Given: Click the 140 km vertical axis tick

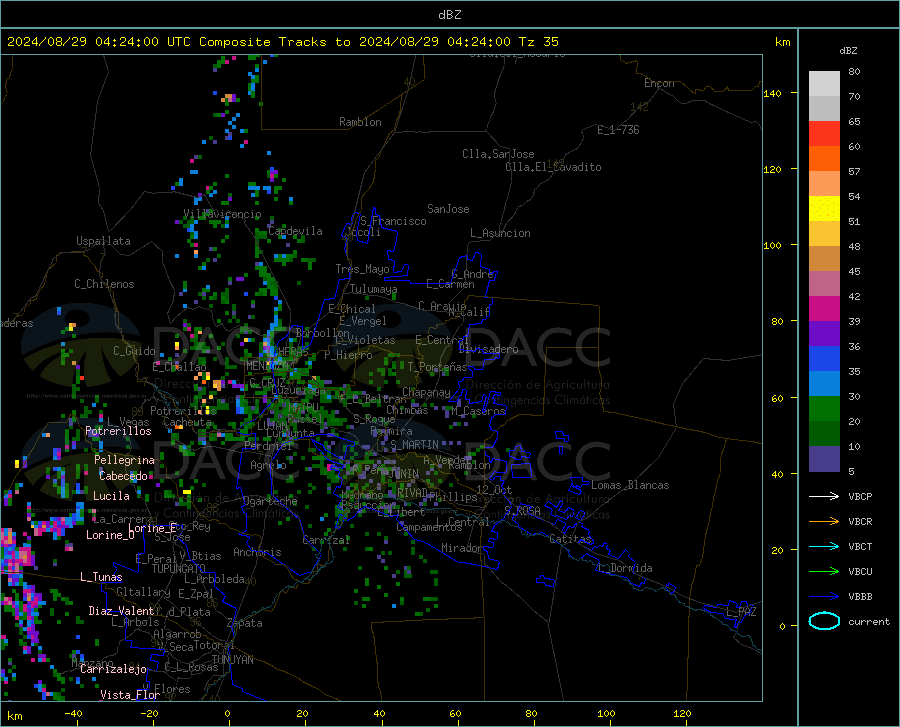Looking at the screenshot, I should pyautogui.click(x=772, y=93).
